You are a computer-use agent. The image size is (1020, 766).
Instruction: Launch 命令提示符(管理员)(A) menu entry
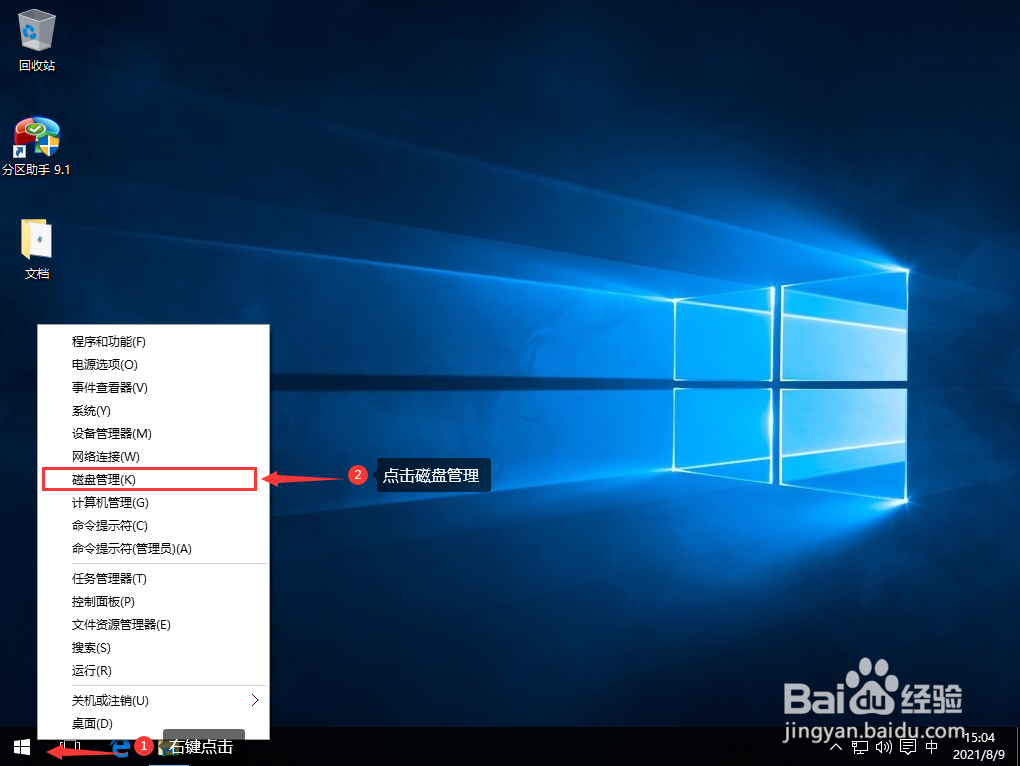(x=154, y=549)
